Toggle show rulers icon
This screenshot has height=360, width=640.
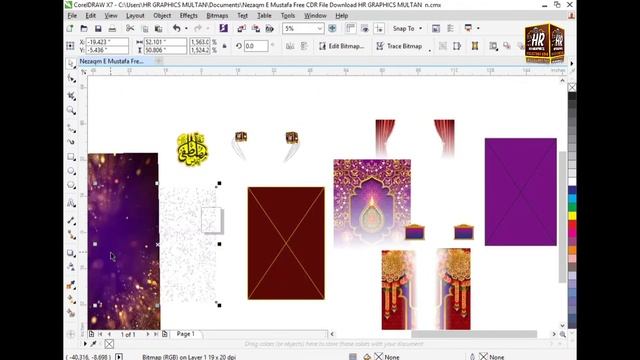pos(350,28)
